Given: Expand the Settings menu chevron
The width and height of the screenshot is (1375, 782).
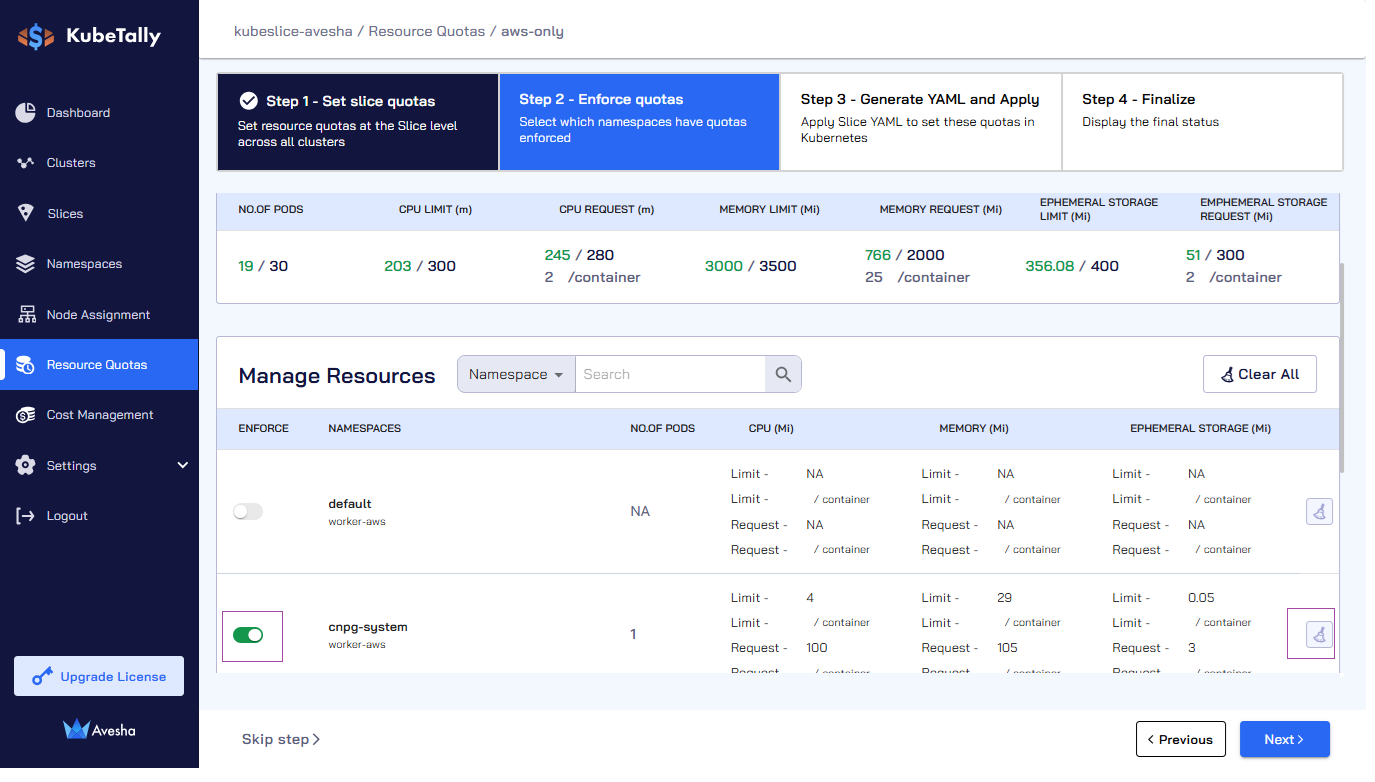Looking at the screenshot, I should click(x=183, y=465).
